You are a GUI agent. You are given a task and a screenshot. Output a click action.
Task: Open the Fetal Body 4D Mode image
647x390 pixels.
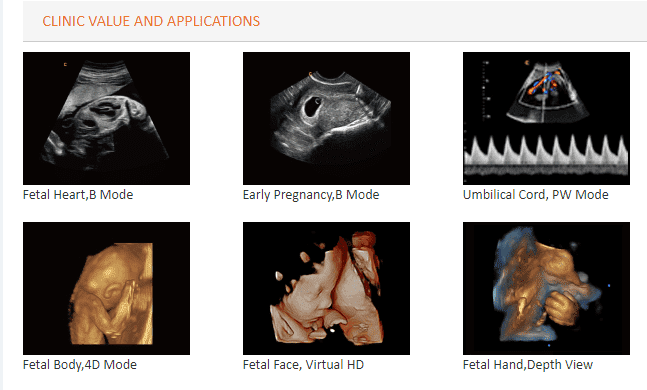106,288
